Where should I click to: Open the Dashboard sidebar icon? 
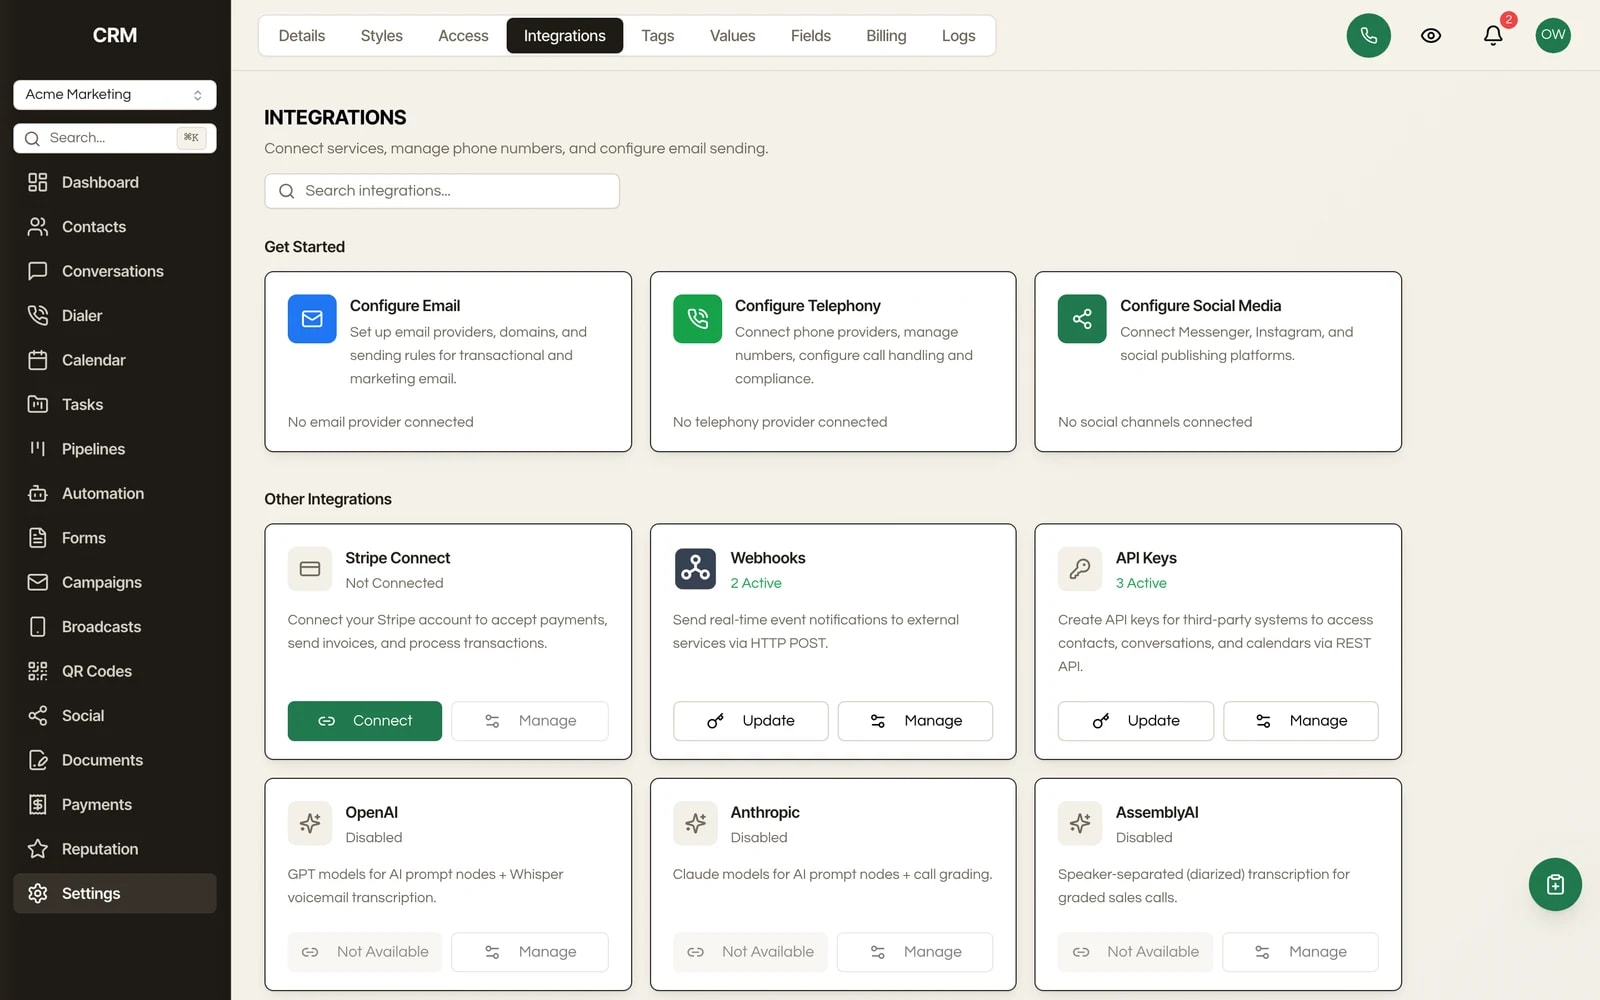coord(38,182)
